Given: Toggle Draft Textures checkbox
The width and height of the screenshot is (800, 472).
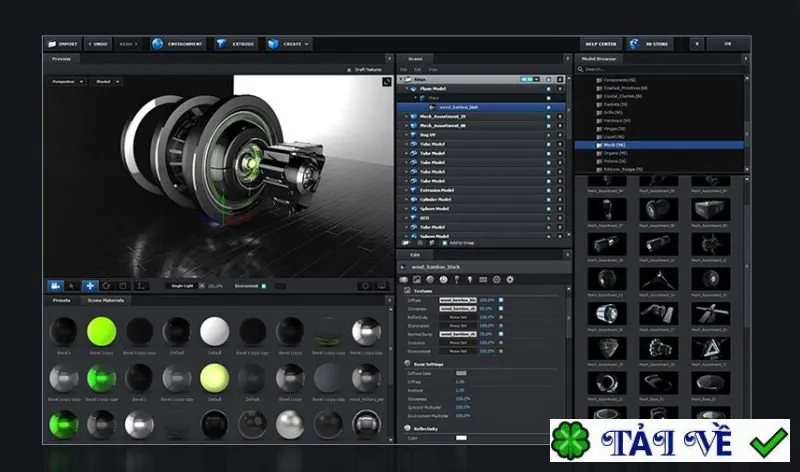Looking at the screenshot, I should click(x=349, y=70).
